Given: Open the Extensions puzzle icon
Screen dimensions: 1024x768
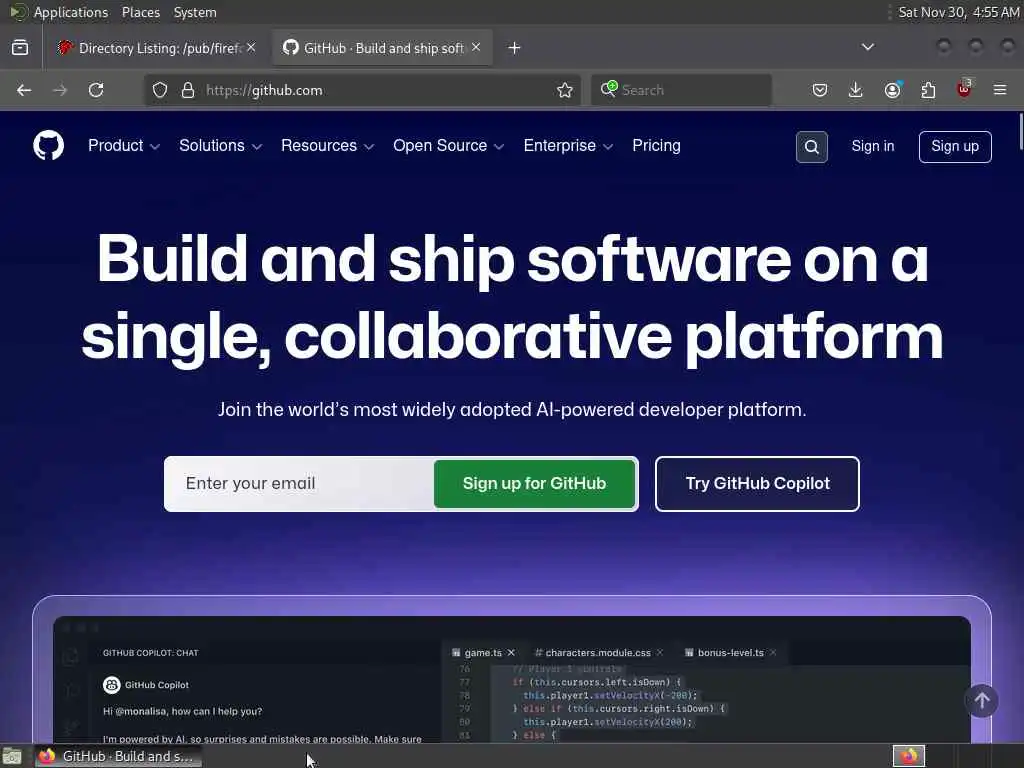Looking at the screenshot, I should [928, 90].
